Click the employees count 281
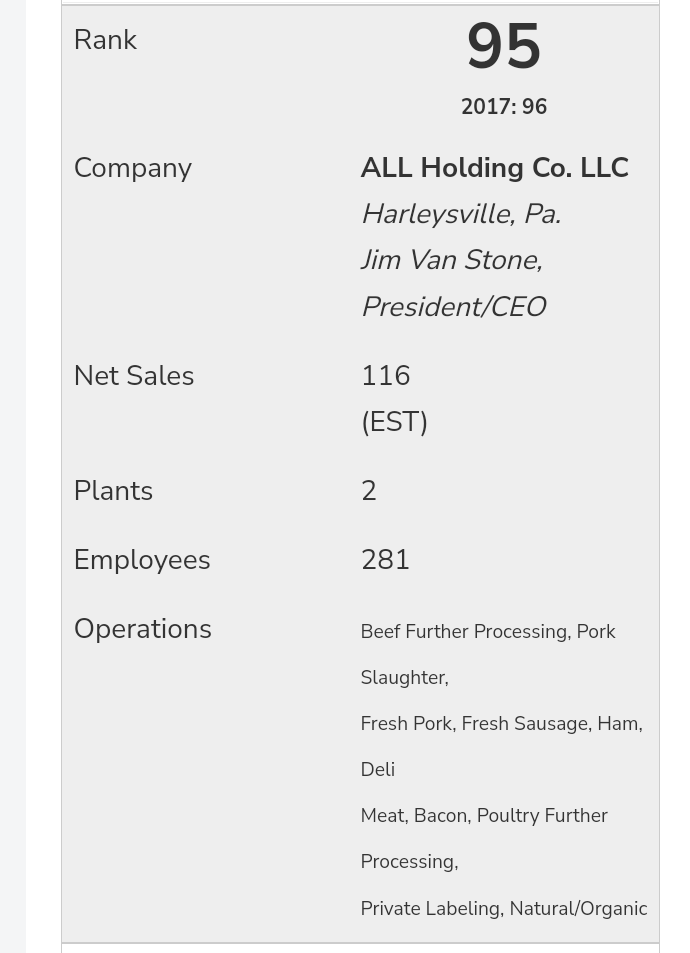The image size is (690, 953). pyautogui.click(x=385, y=560)
